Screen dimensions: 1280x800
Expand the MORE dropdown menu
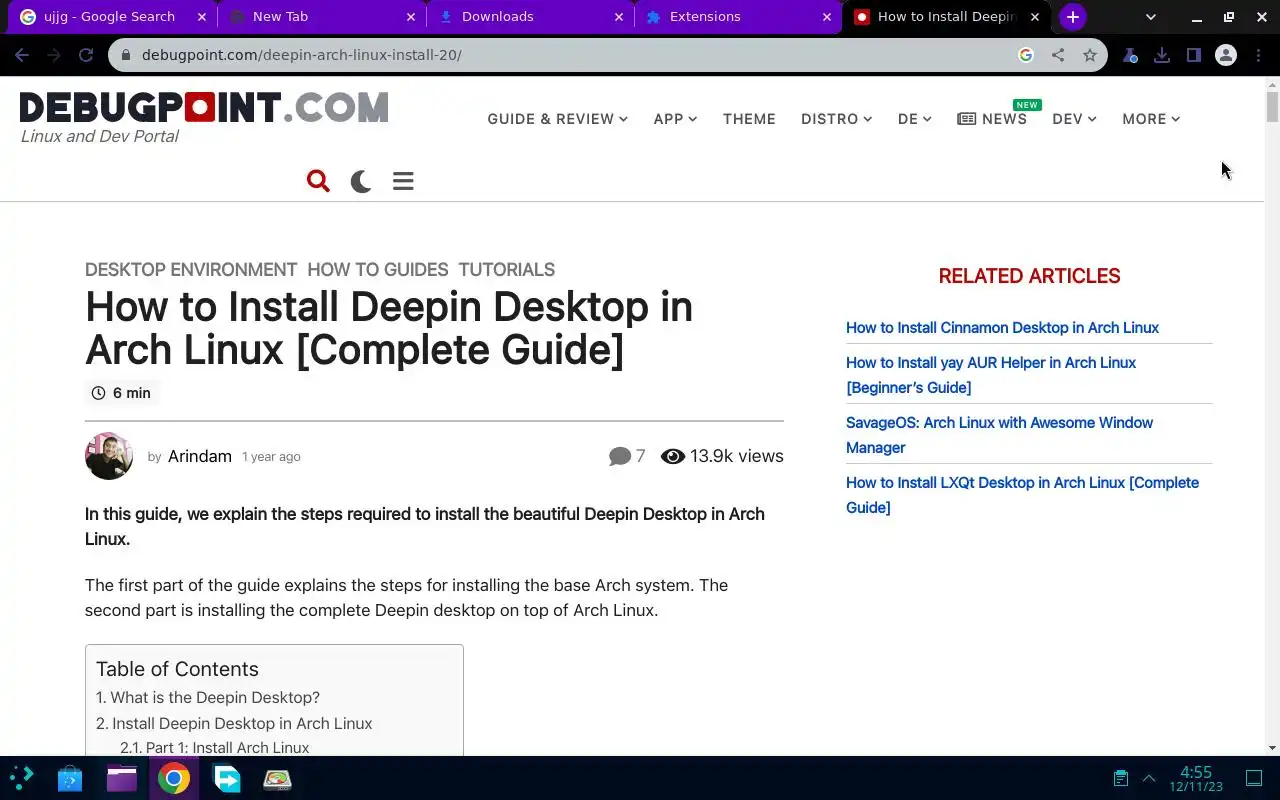(x=1151, y=119)
